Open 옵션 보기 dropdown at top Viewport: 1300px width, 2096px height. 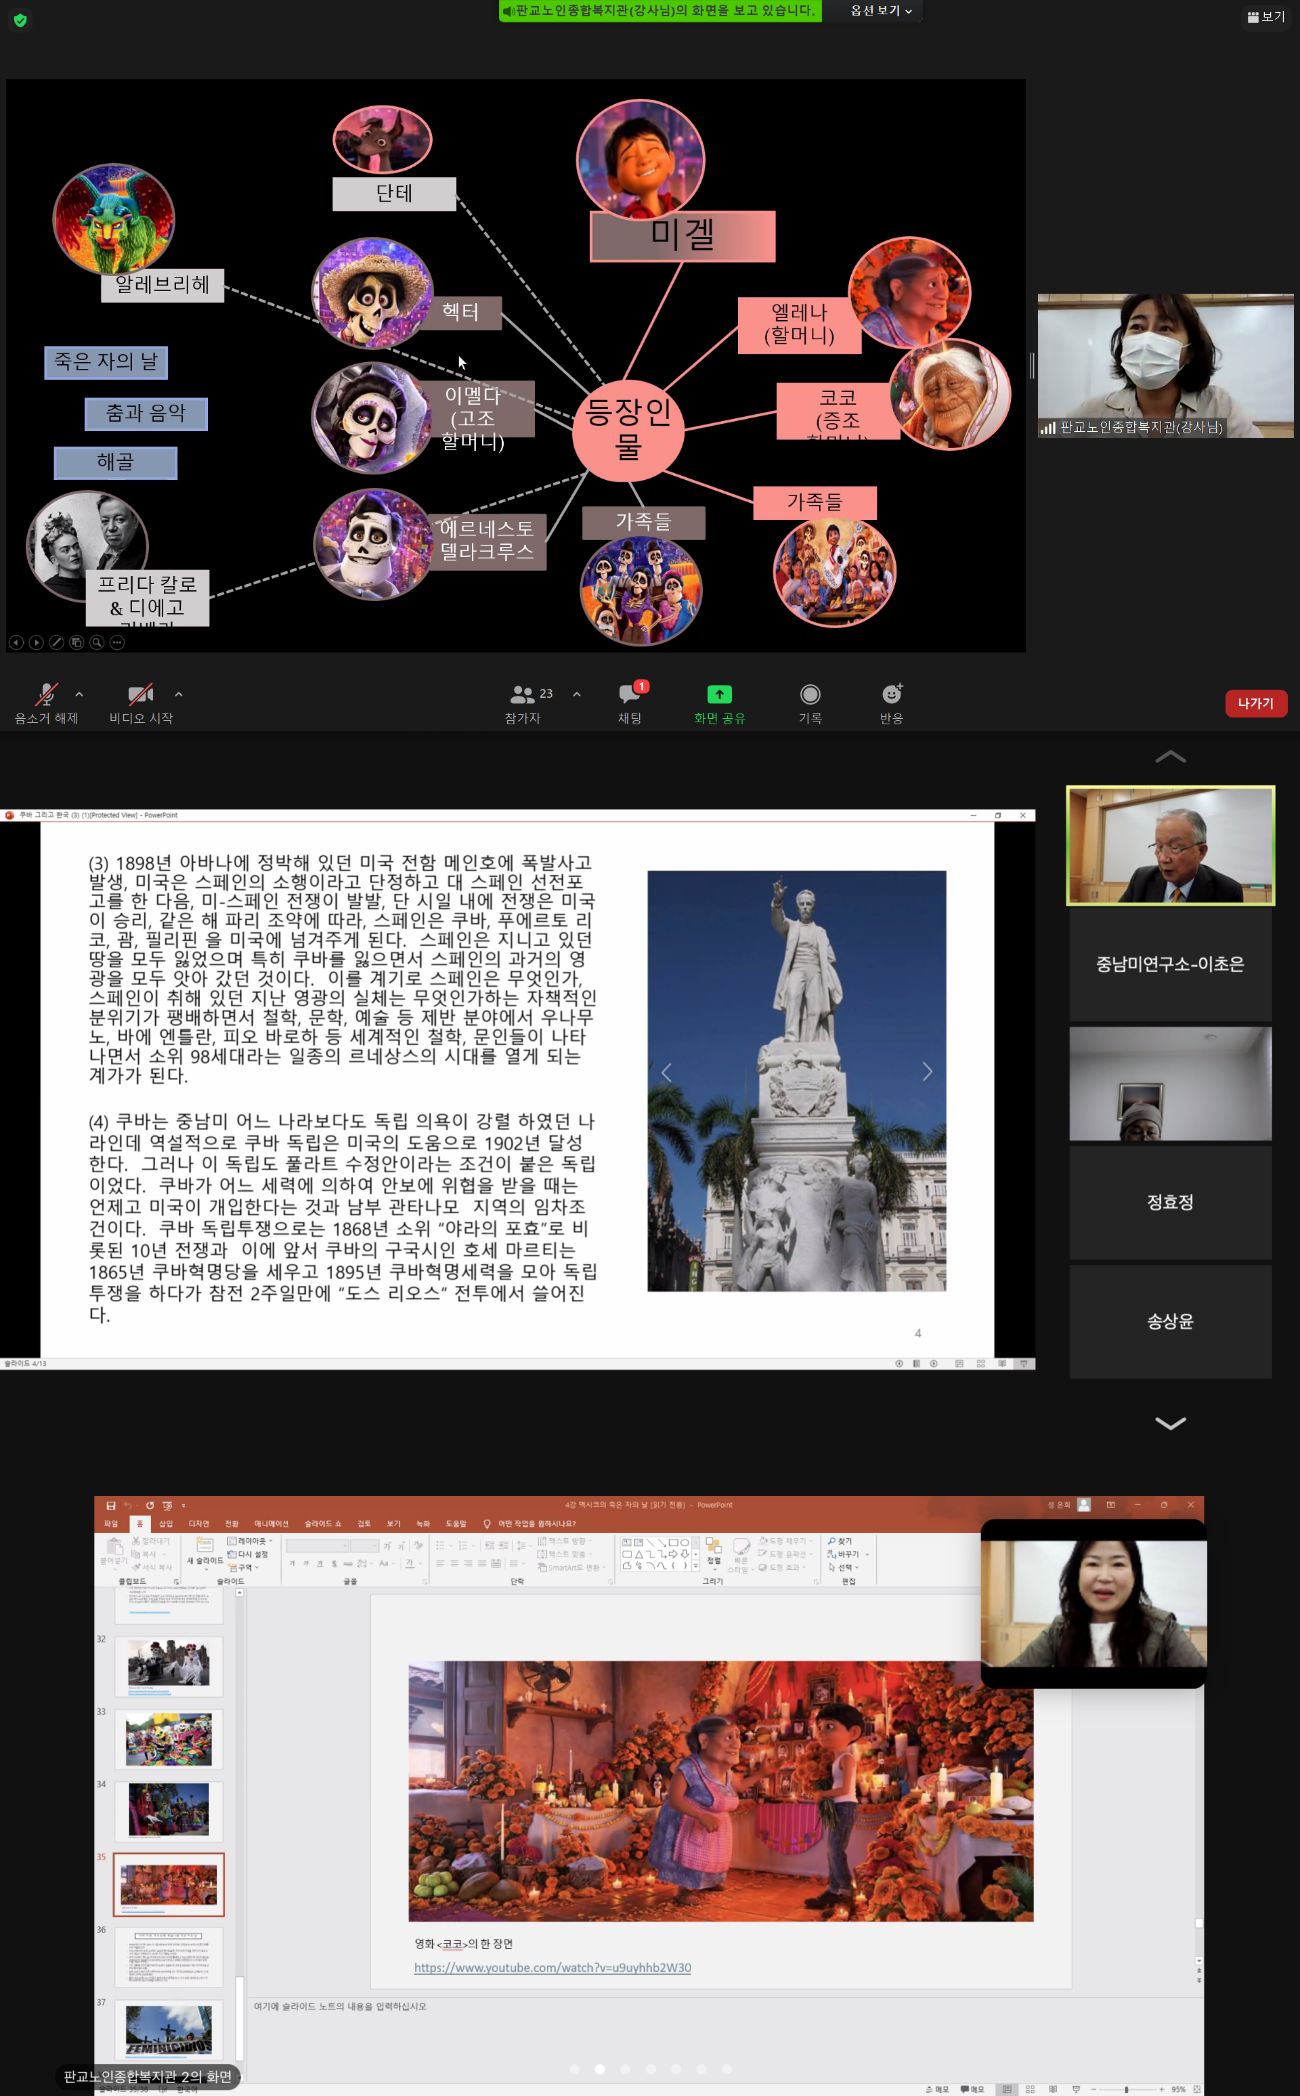[881, 11]
